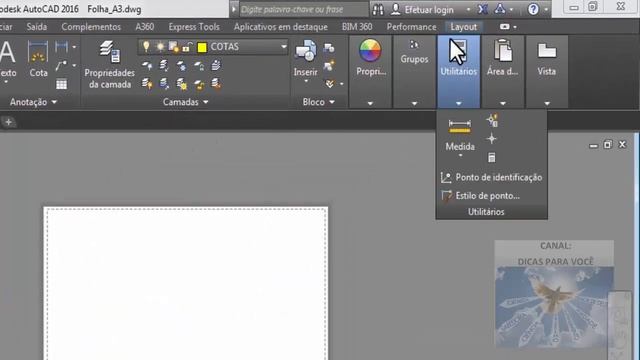The height and width of the screenshot is (360, 640).
Task: Click second icon in upper layer tools row
Action: pos(164,65)
